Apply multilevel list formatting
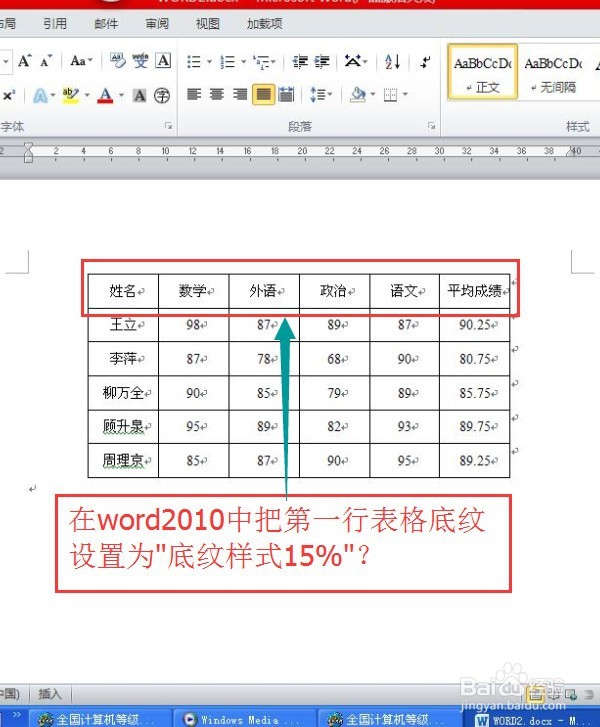 click(262, 62)
